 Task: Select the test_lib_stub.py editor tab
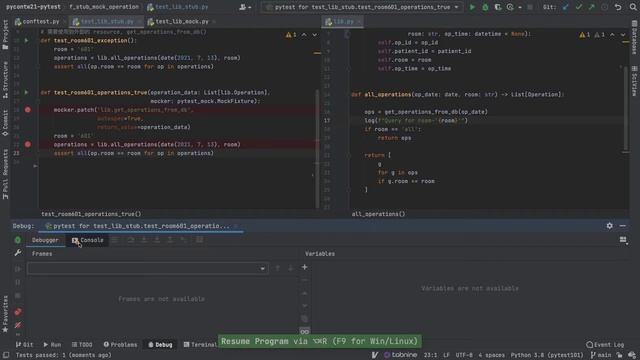(x=107, y=21)
